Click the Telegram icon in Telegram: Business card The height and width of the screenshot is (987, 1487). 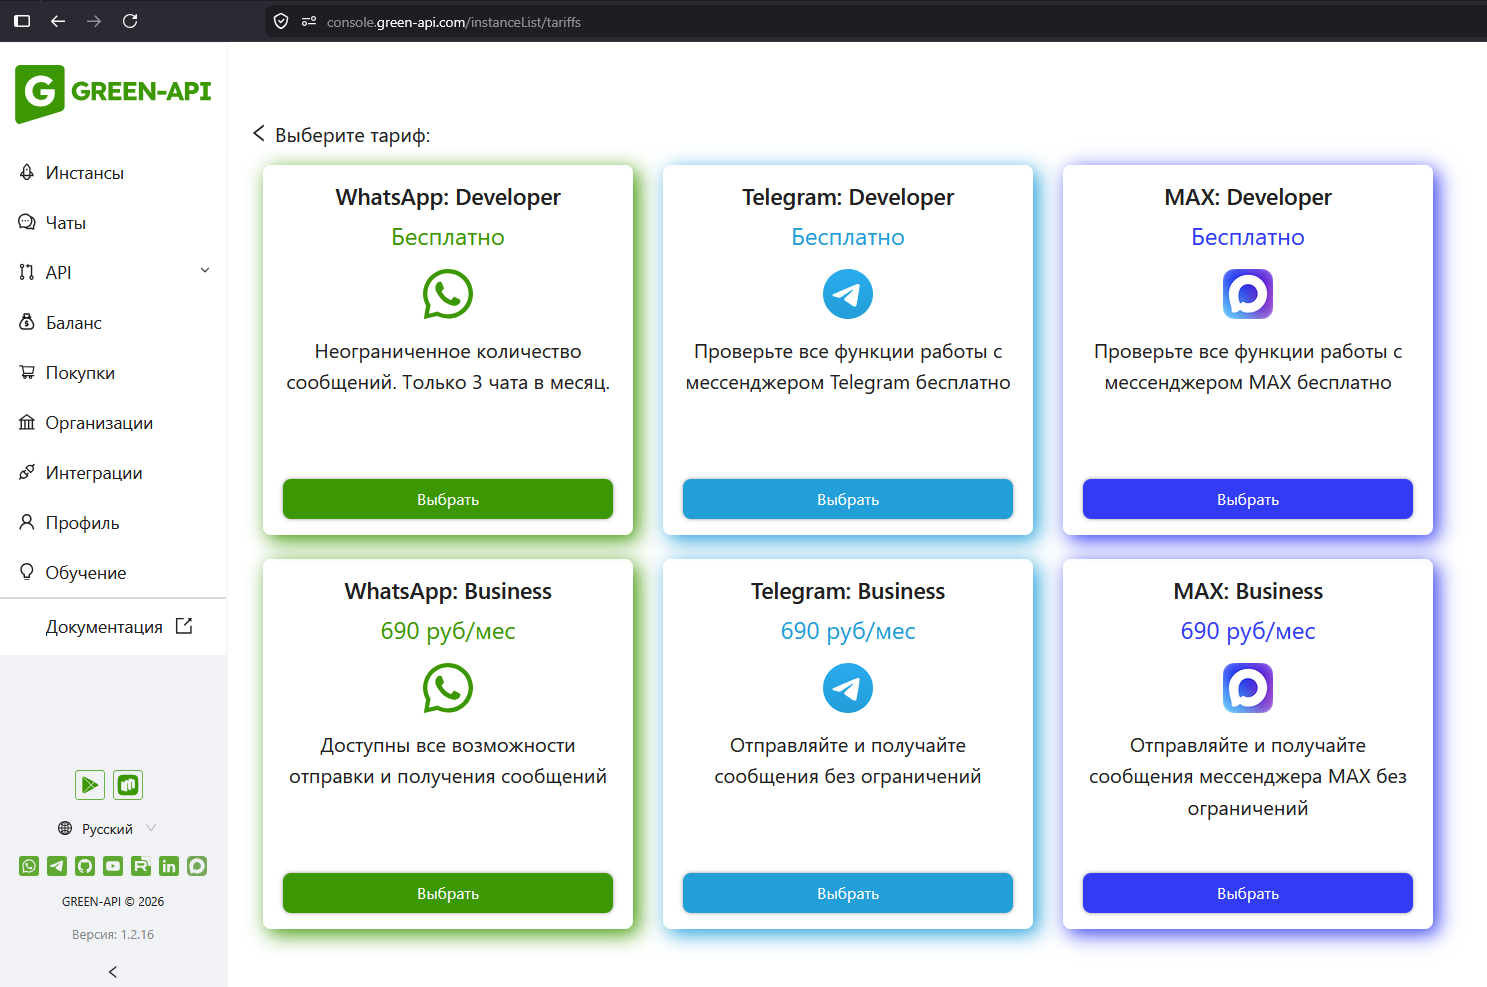[x=848, y=688]
